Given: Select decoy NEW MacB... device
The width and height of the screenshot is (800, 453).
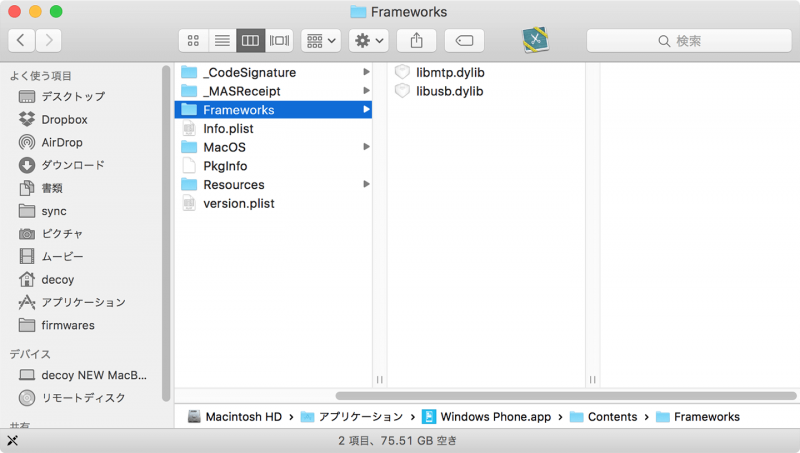Looking at the screenshot, I should pos(85,375).
